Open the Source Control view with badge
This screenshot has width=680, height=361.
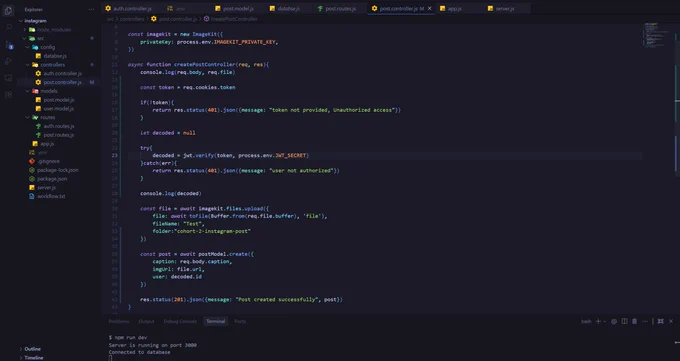[9, 45]
